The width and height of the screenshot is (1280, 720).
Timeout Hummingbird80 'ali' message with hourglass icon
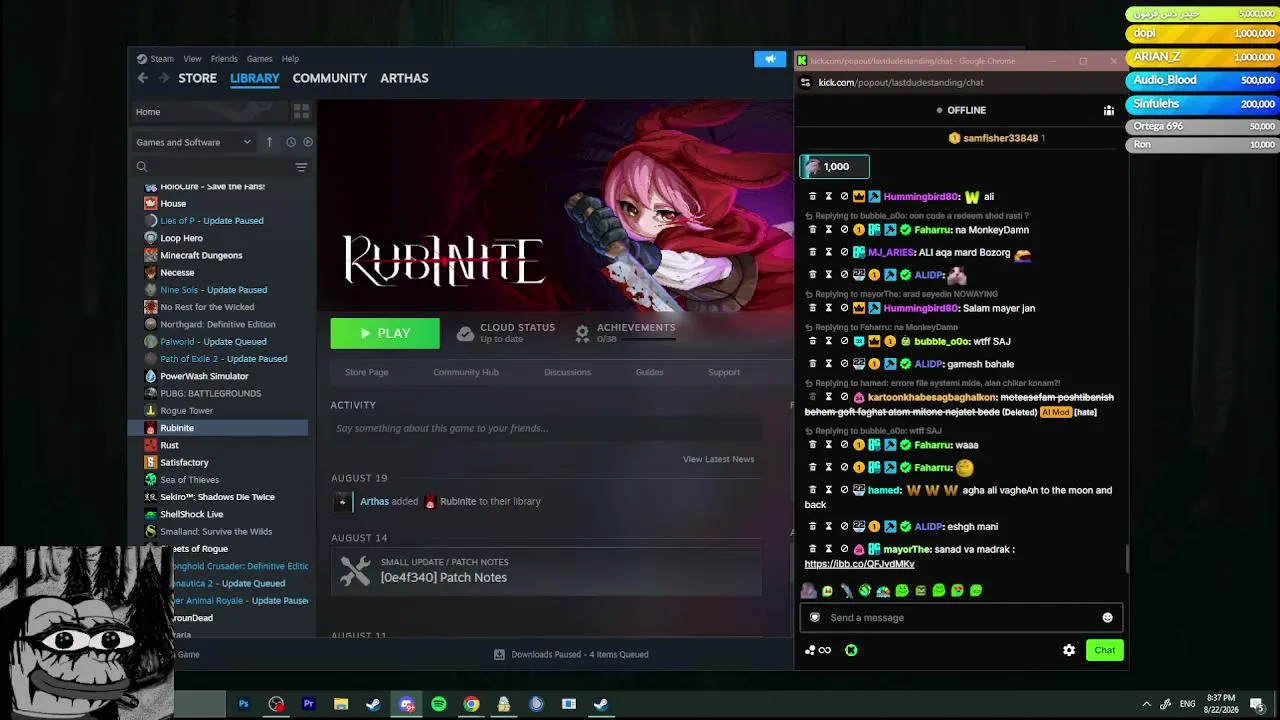[828, 197]
